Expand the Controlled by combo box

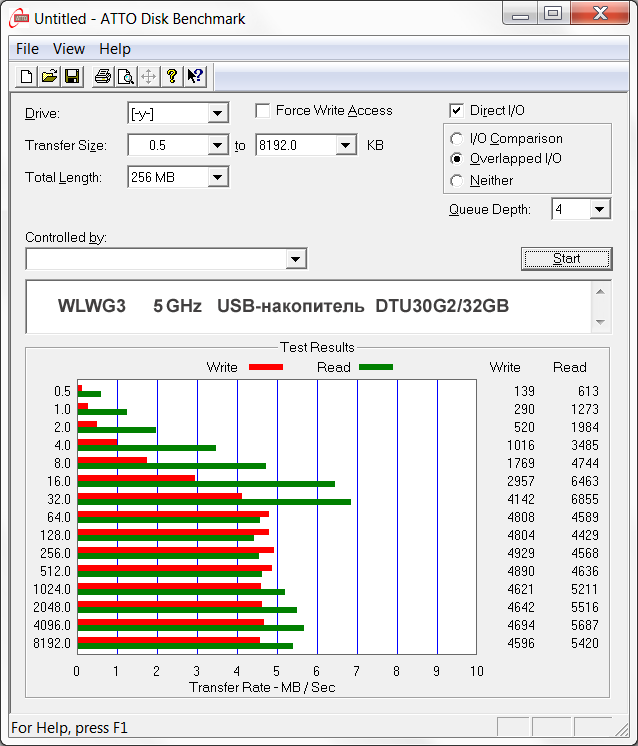click(x=295, y=260)
